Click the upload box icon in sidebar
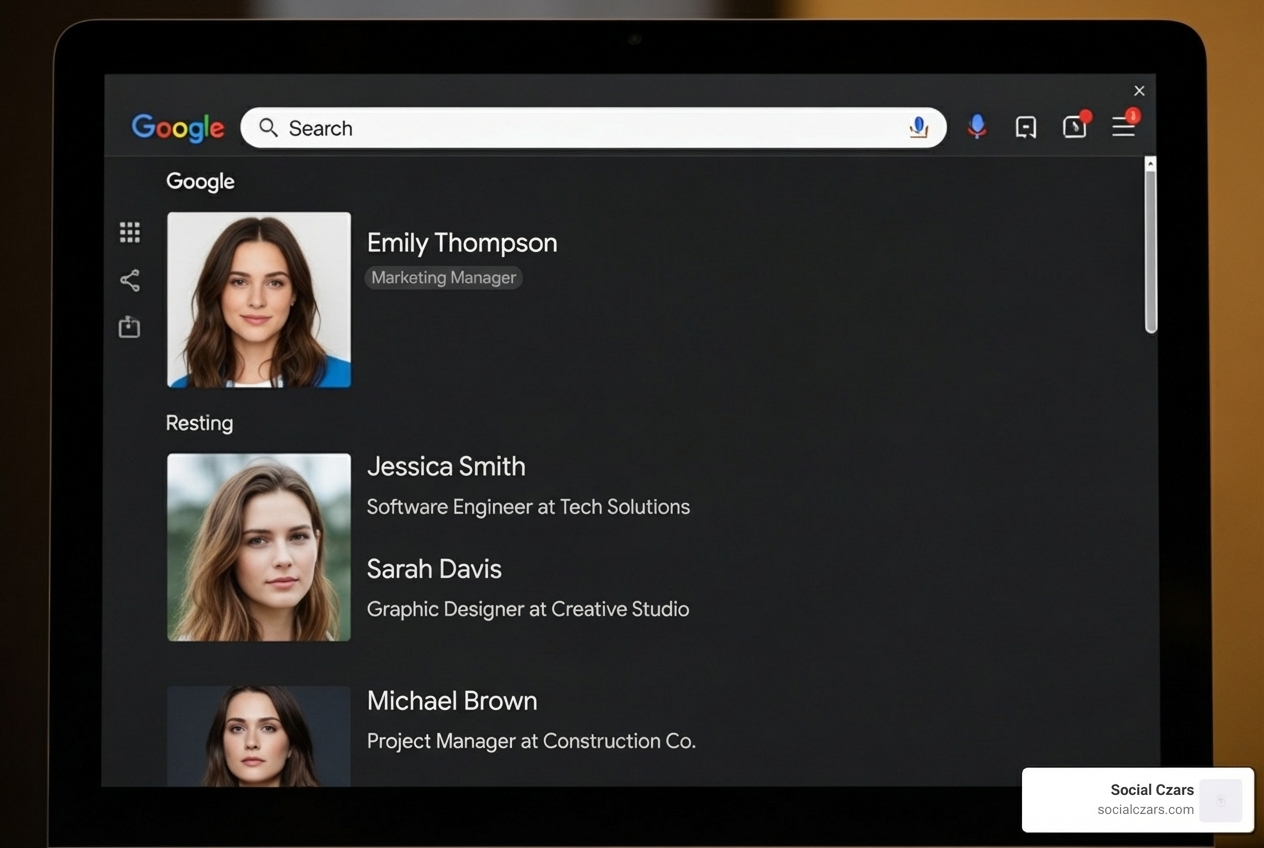 129,327
